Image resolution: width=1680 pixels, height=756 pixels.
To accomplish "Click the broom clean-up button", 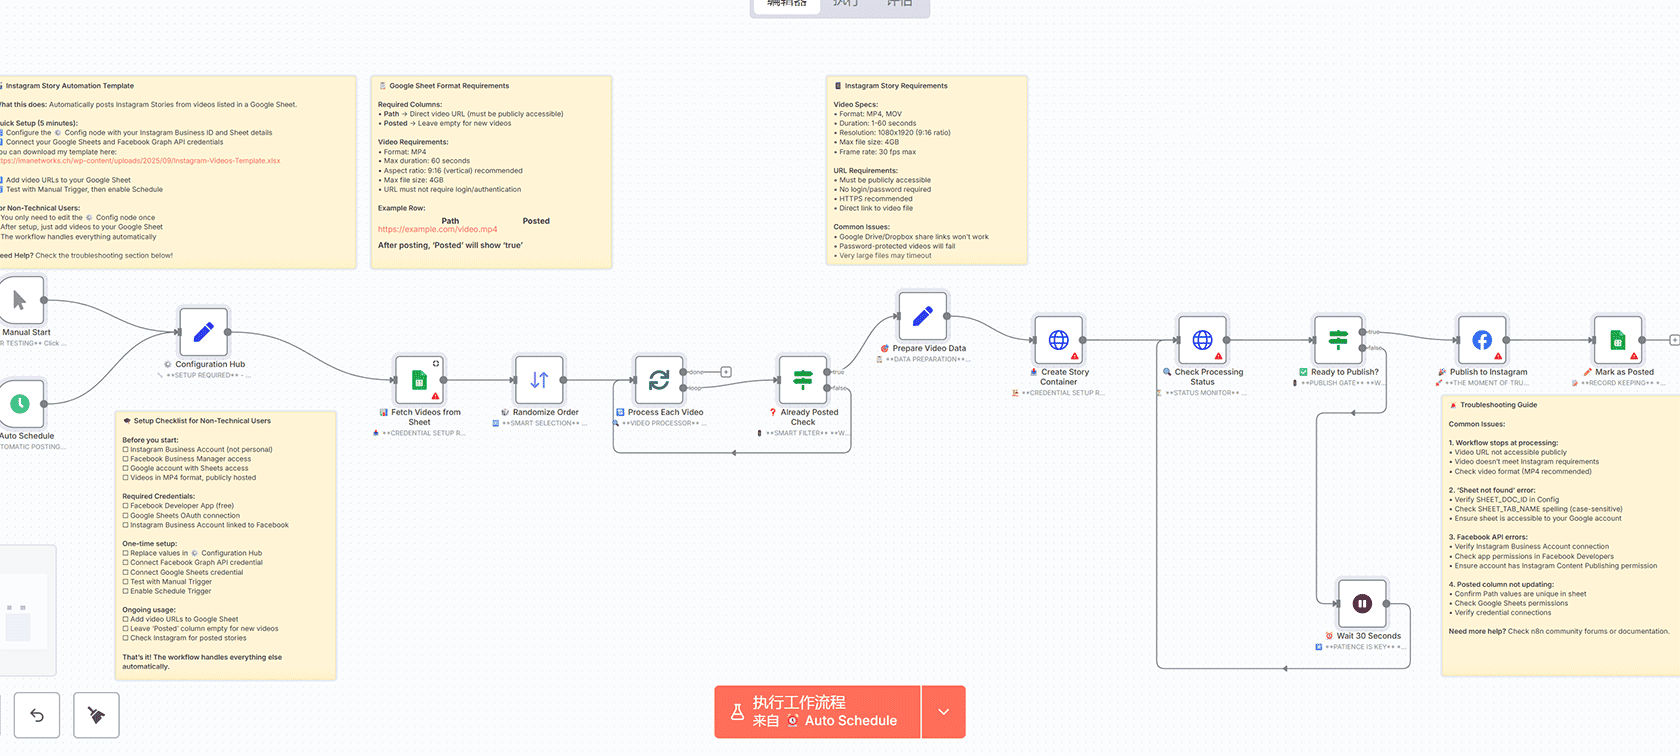I will coord(96,715).
